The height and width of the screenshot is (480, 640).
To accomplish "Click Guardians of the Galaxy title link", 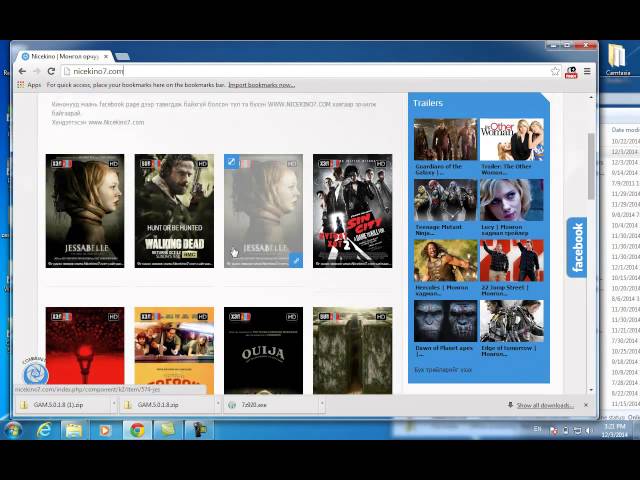I will (x=438, y=169).
